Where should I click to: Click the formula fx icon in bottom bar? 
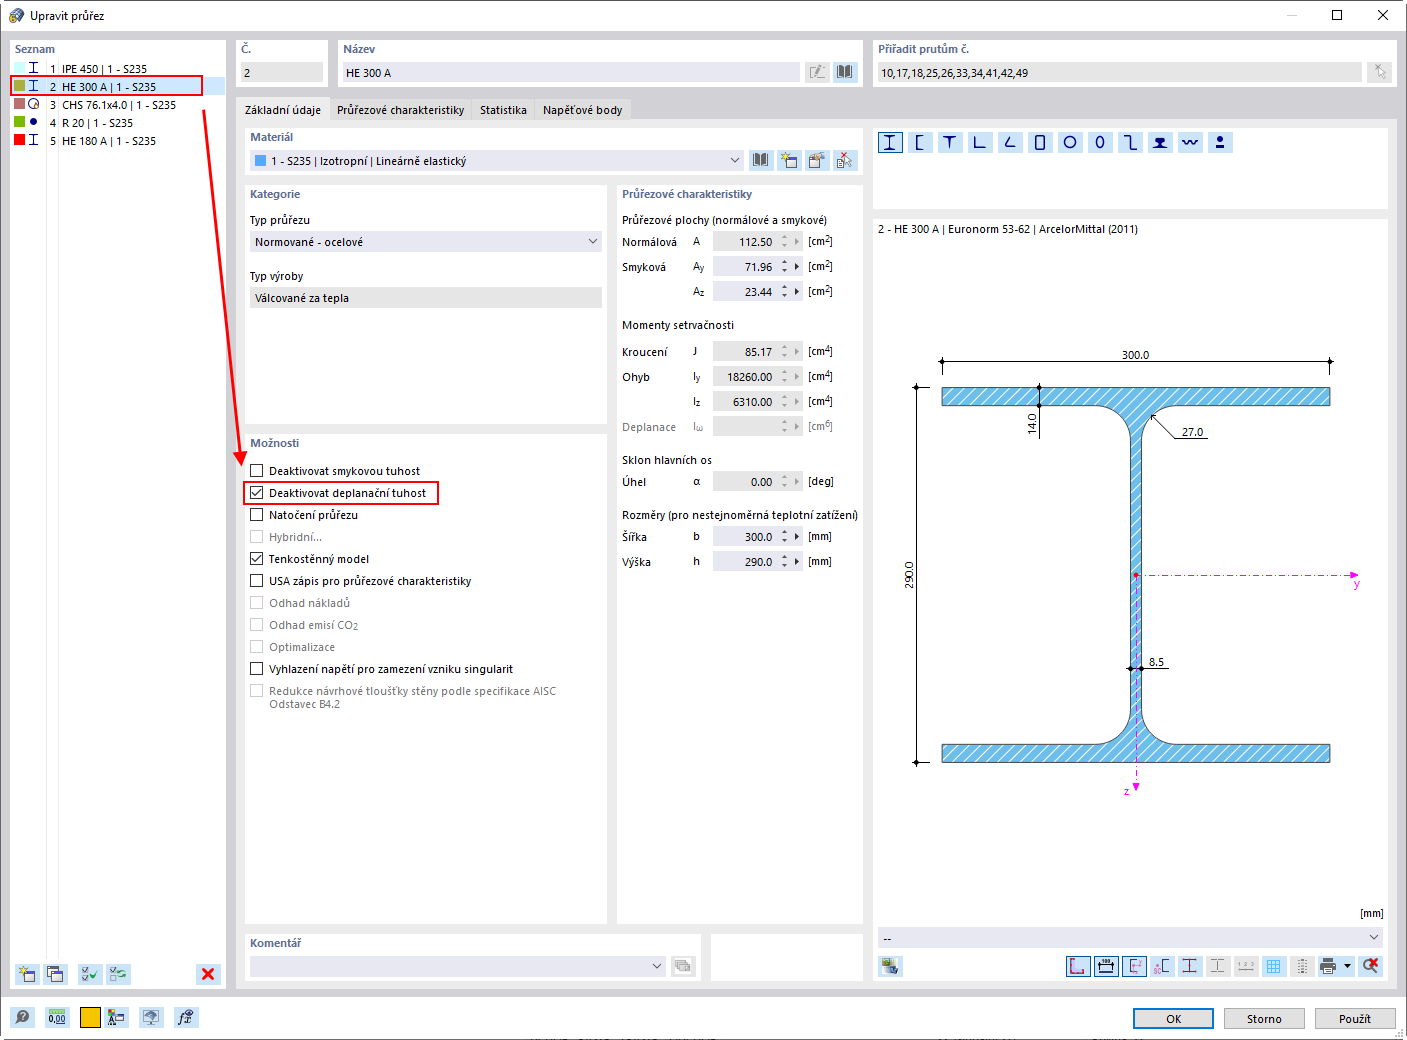185,1017
